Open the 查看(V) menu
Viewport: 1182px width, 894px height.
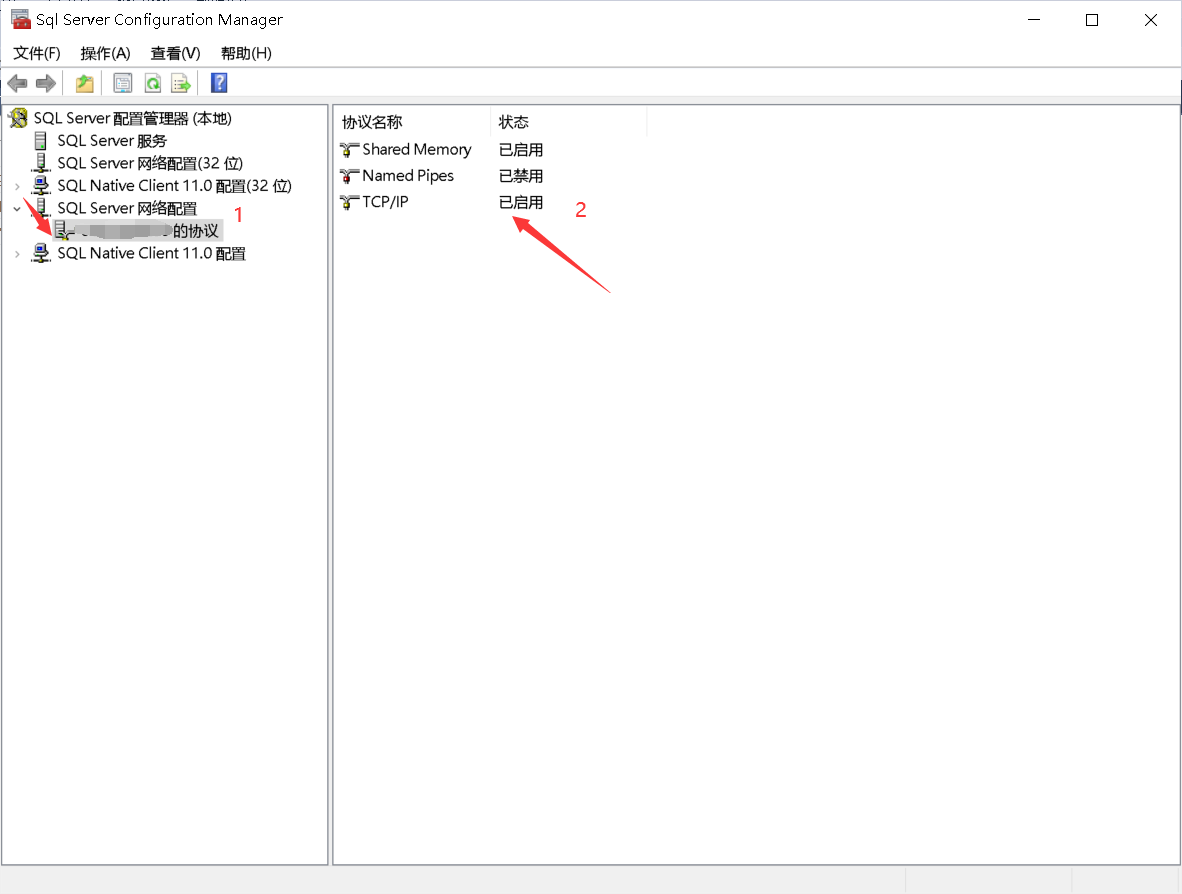point(176,53)
